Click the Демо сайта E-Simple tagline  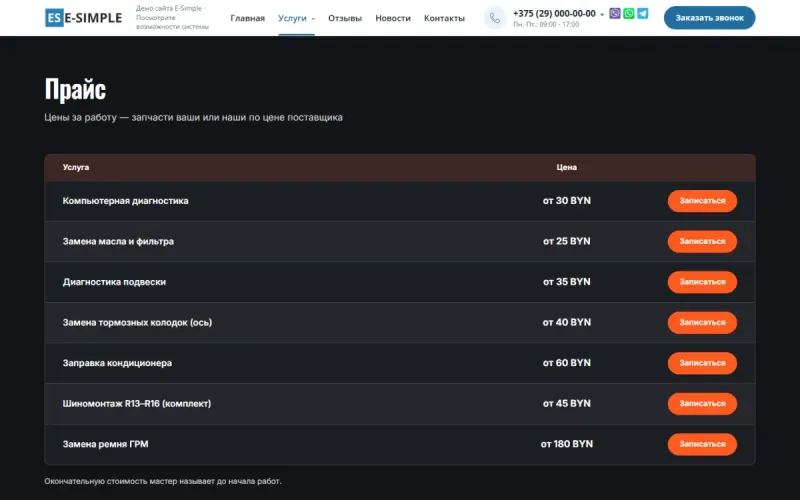(172, 18)
